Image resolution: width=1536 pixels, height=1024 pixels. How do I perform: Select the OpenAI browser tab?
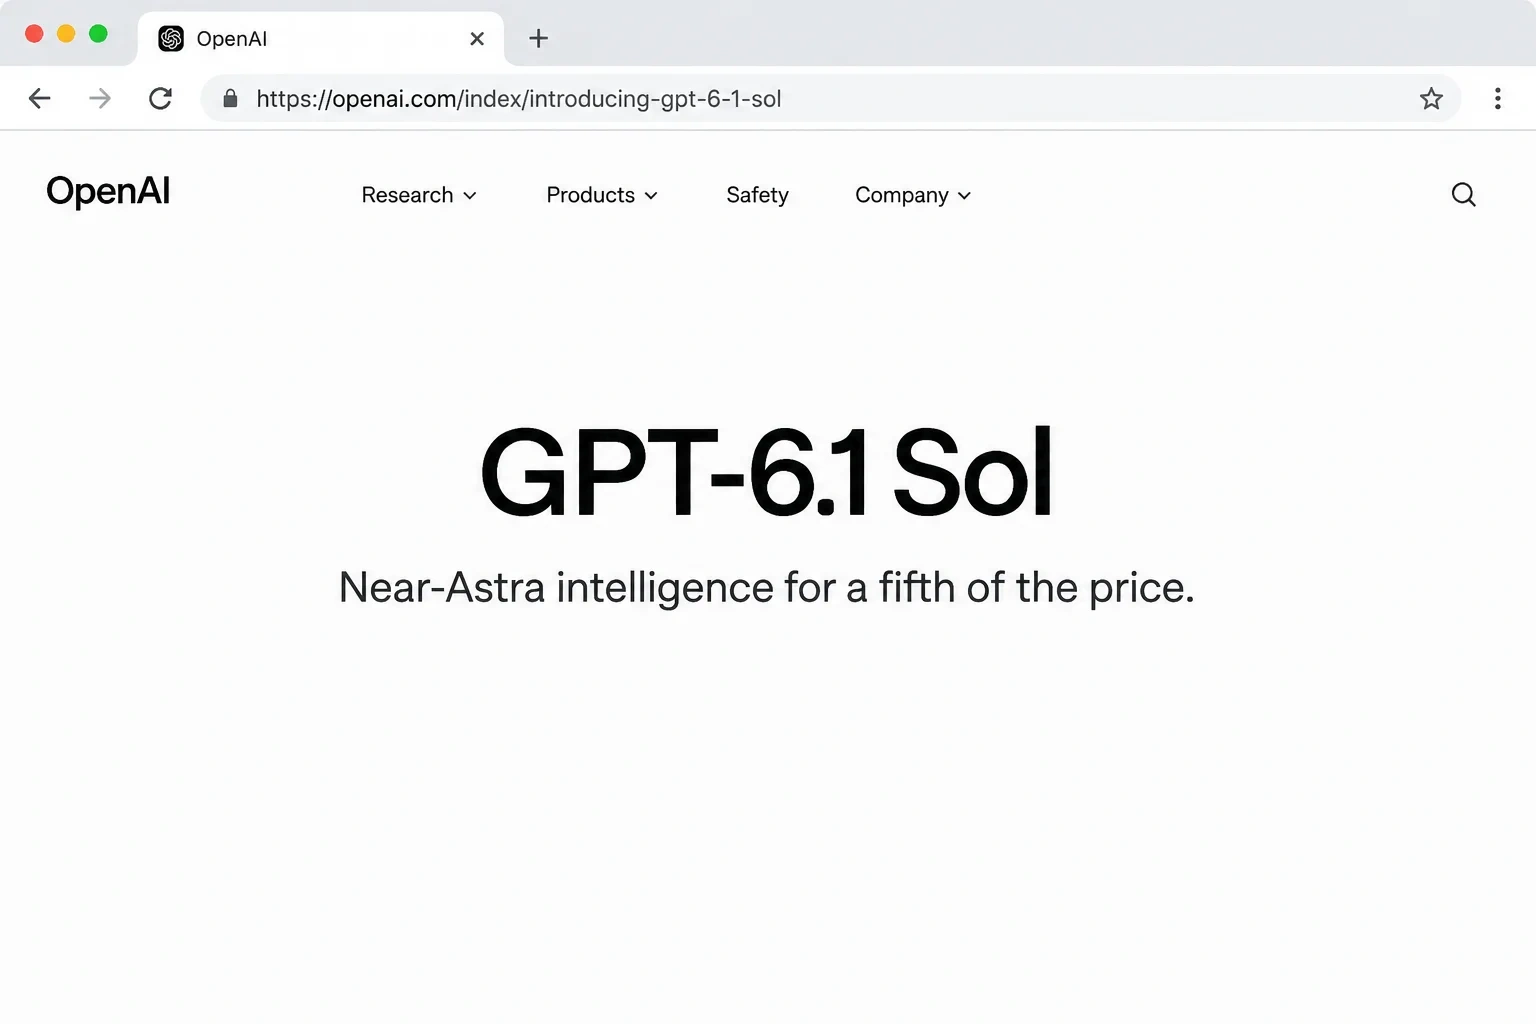320,39
